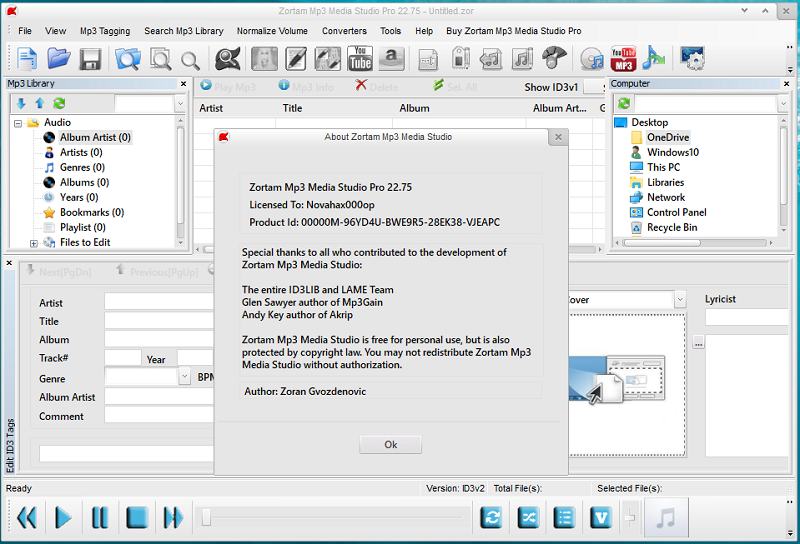Click in the Artist input field
Viewport: 800px width, 544px height.
(x=159, y=301)
